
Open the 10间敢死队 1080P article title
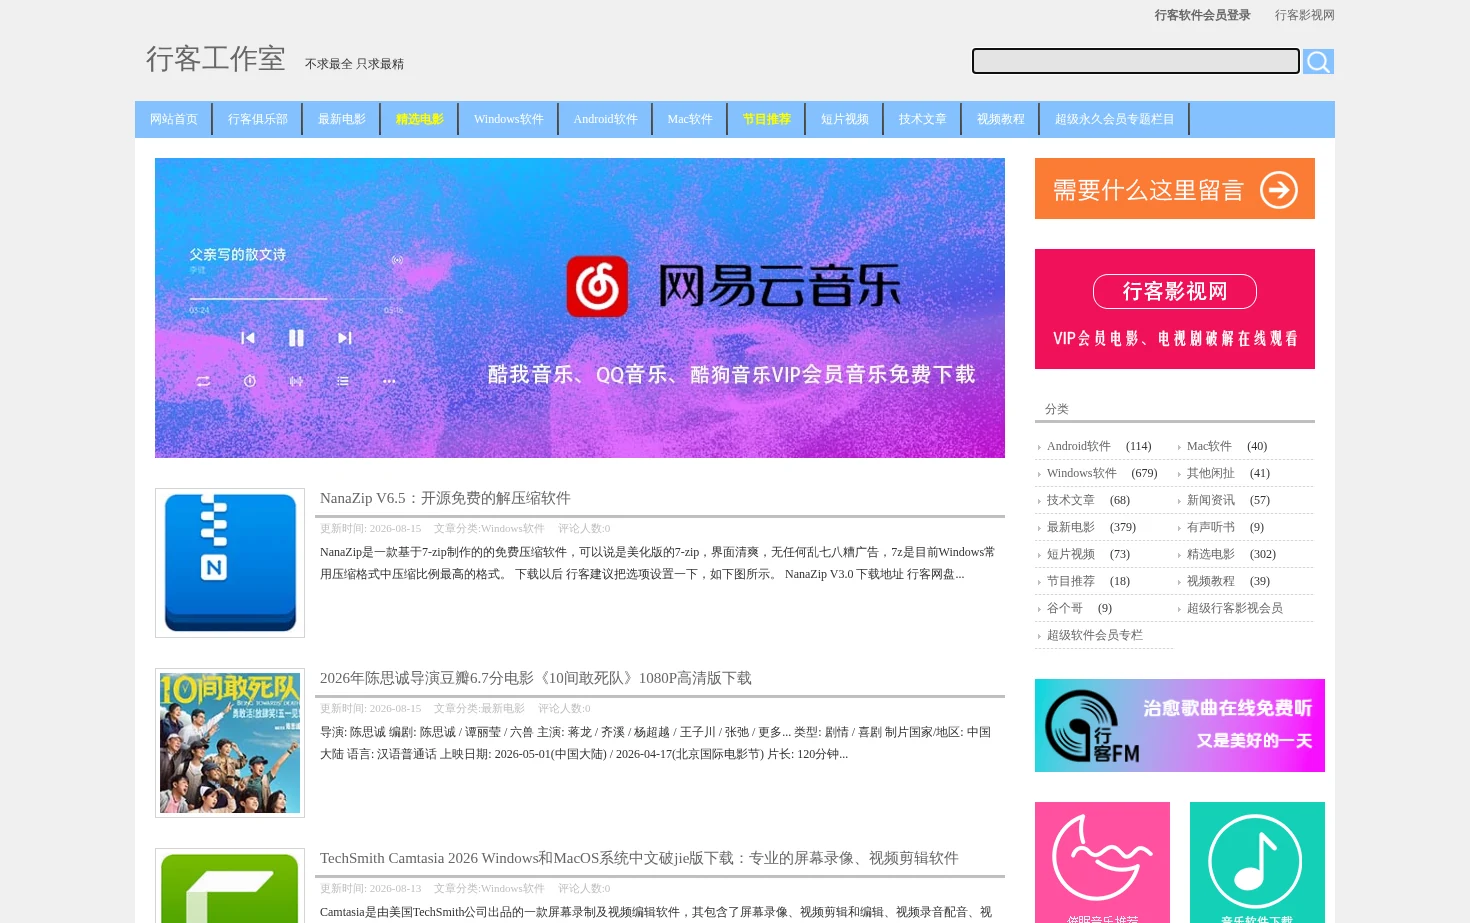tap(536, 678)
